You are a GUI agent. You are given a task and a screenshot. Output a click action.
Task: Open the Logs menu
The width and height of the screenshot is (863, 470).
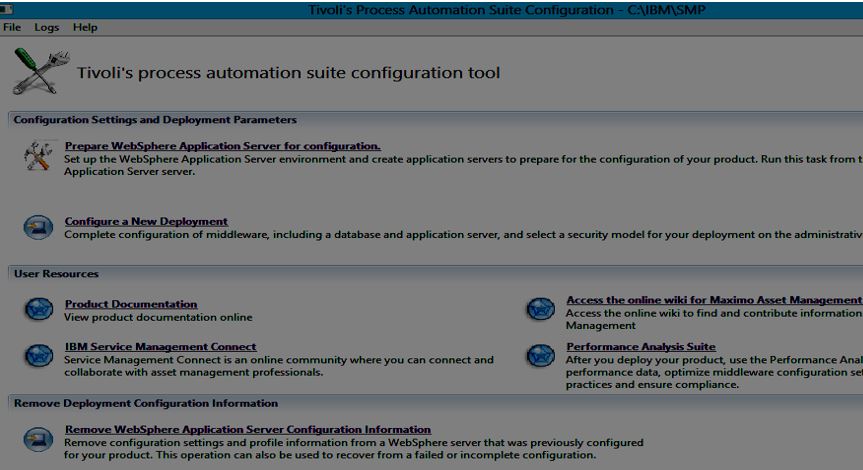pyautogui.click(x=46, y=27)
